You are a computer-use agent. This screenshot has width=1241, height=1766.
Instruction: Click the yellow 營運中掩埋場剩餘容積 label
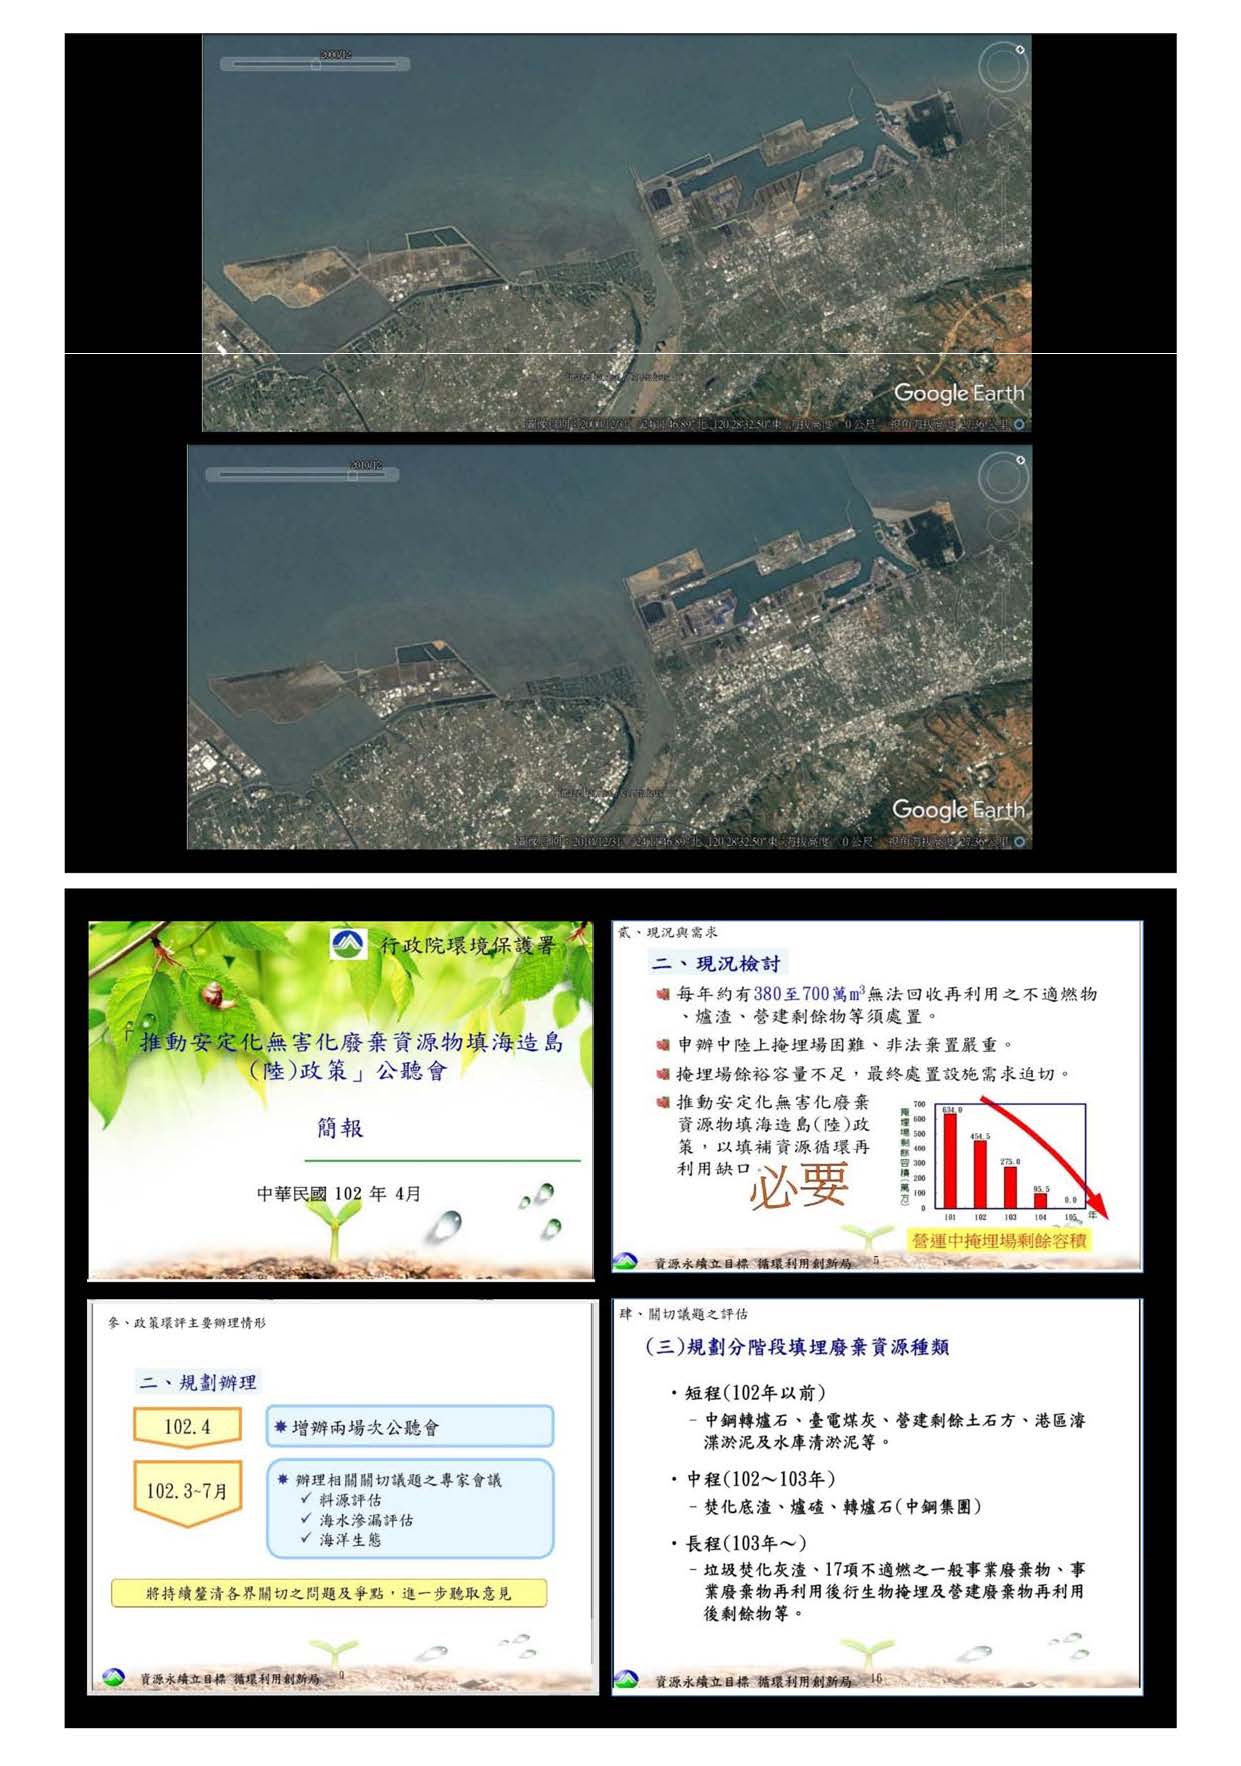(998, 1240)
